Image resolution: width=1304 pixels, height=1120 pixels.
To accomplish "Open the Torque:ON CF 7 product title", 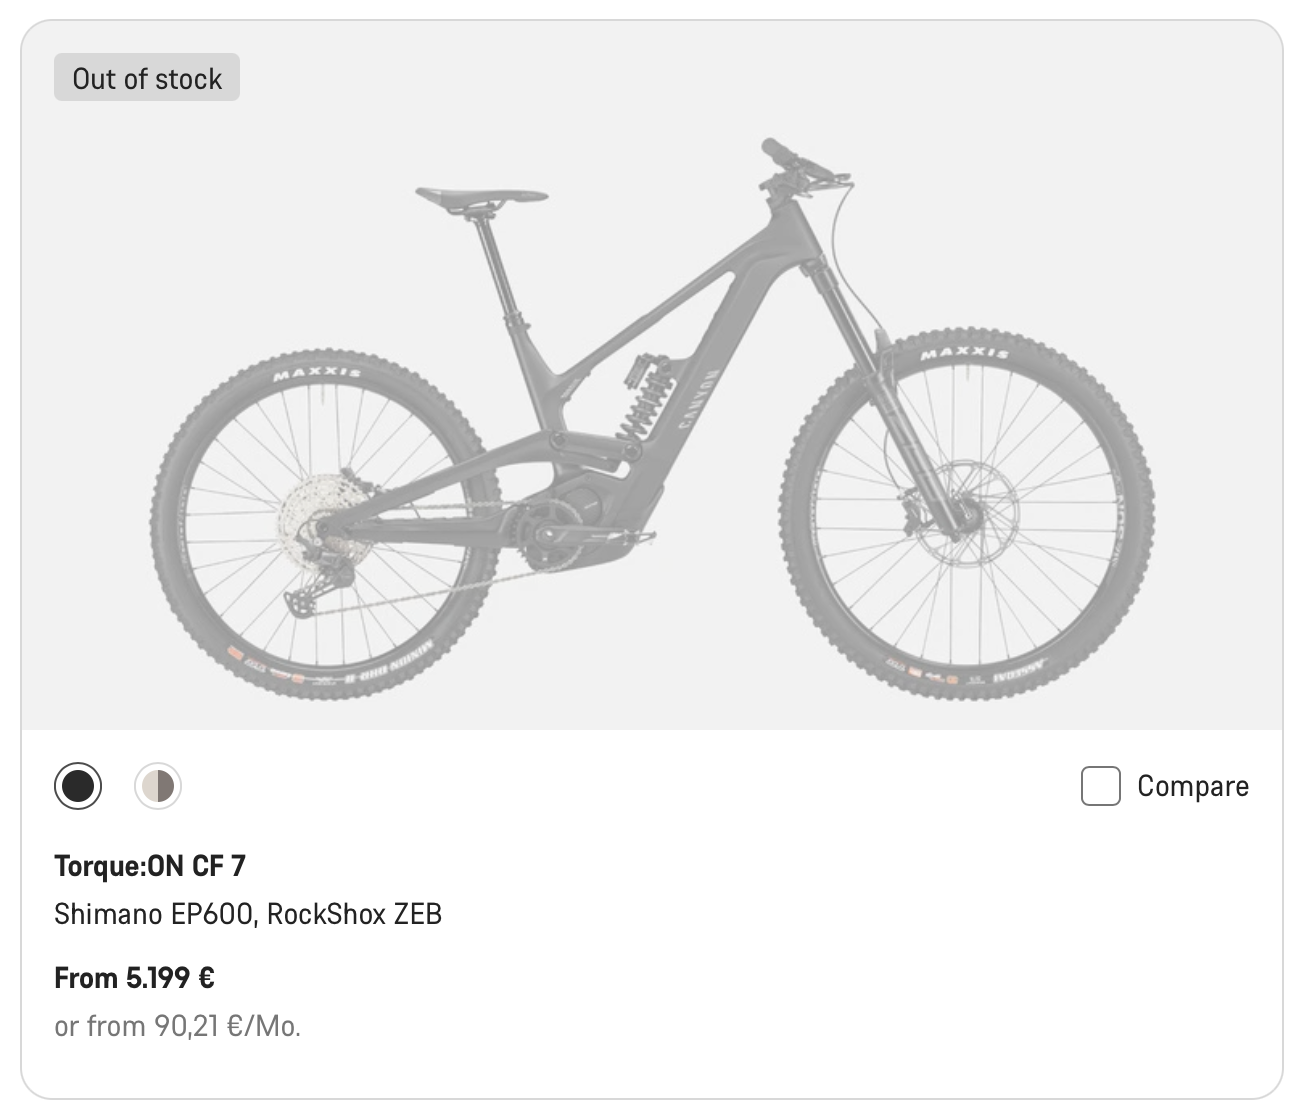I will click(x=150, y=865).
